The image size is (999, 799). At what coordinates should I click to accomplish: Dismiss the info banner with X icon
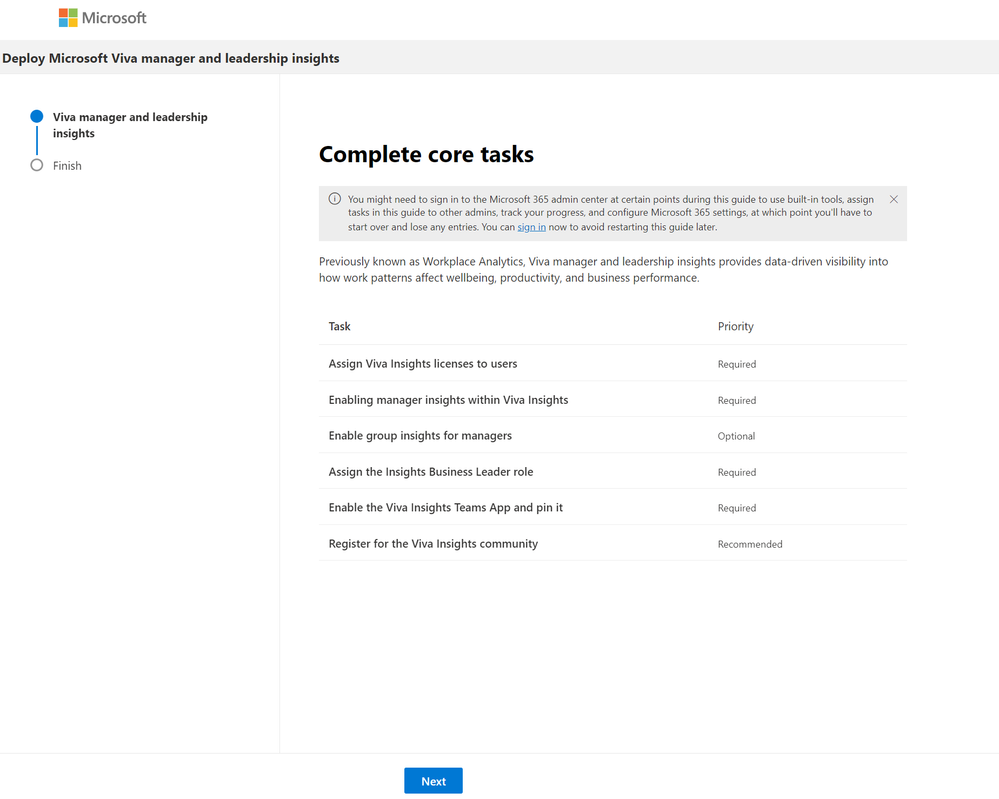pos(894,199)
